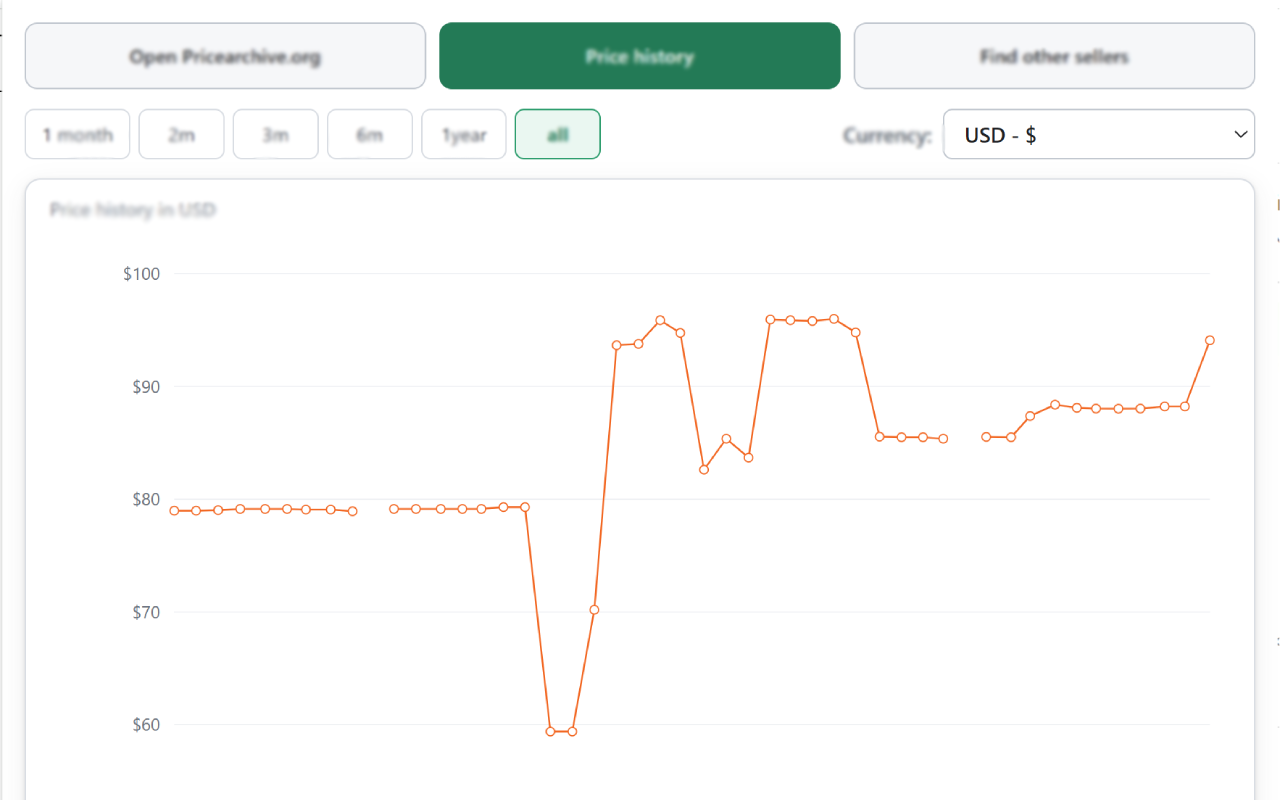1280x800 pixels.
Task: Choose the 6m time range
Action: [x=370, y=134]
